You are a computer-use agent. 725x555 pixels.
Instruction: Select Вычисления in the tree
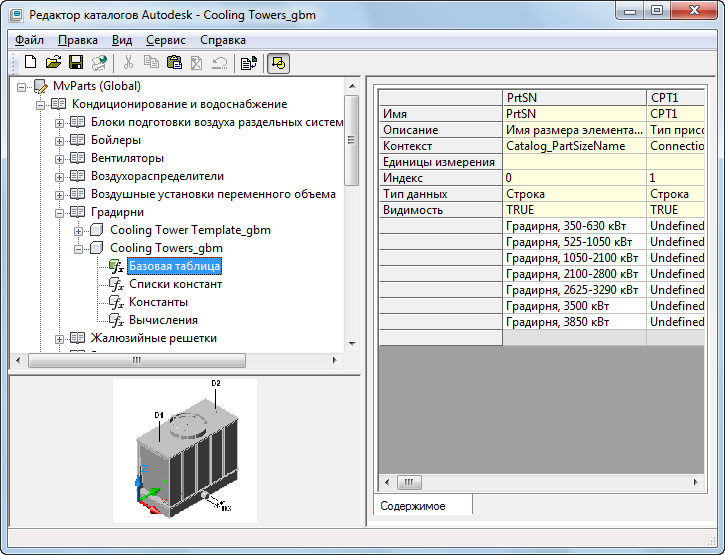[x=163, y=320]
